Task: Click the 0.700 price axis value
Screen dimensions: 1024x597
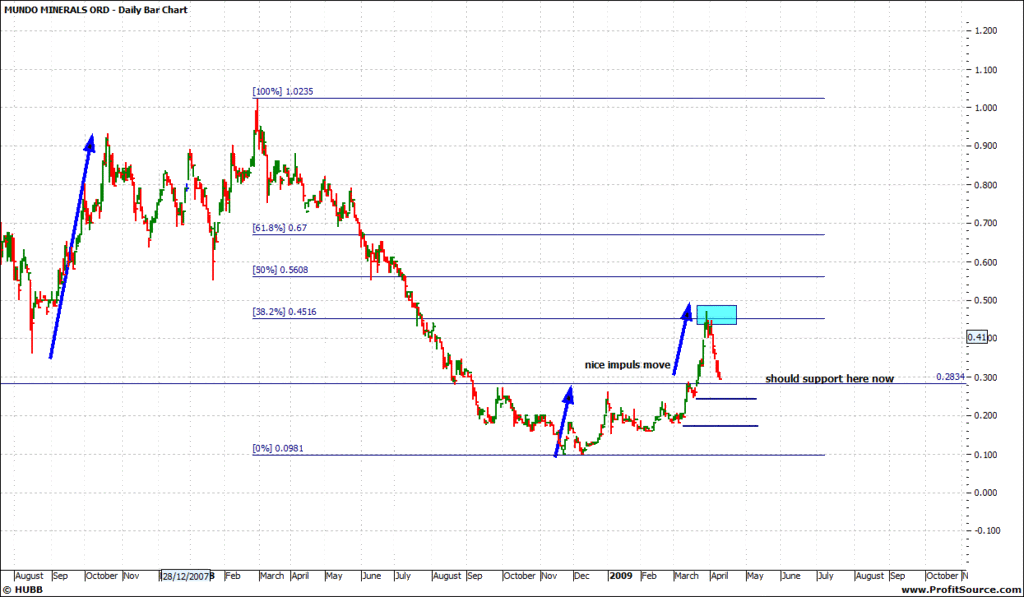Action: click(985, 223)
